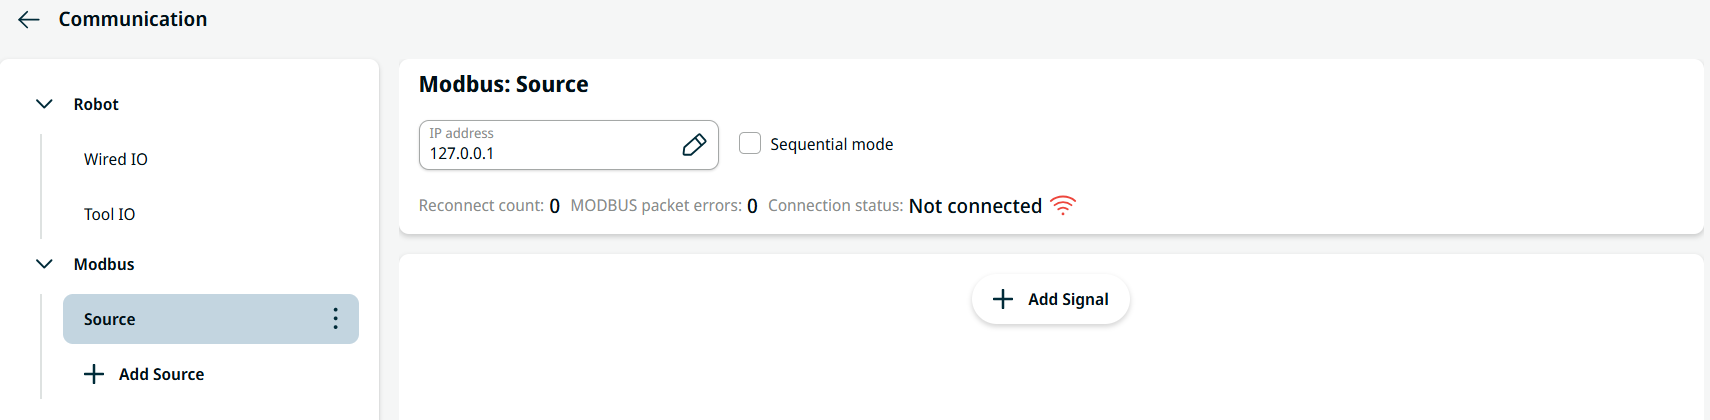Screen dimensions: 1710x420
Task: Click the Robot group label
Action: (x=96, y=104)
